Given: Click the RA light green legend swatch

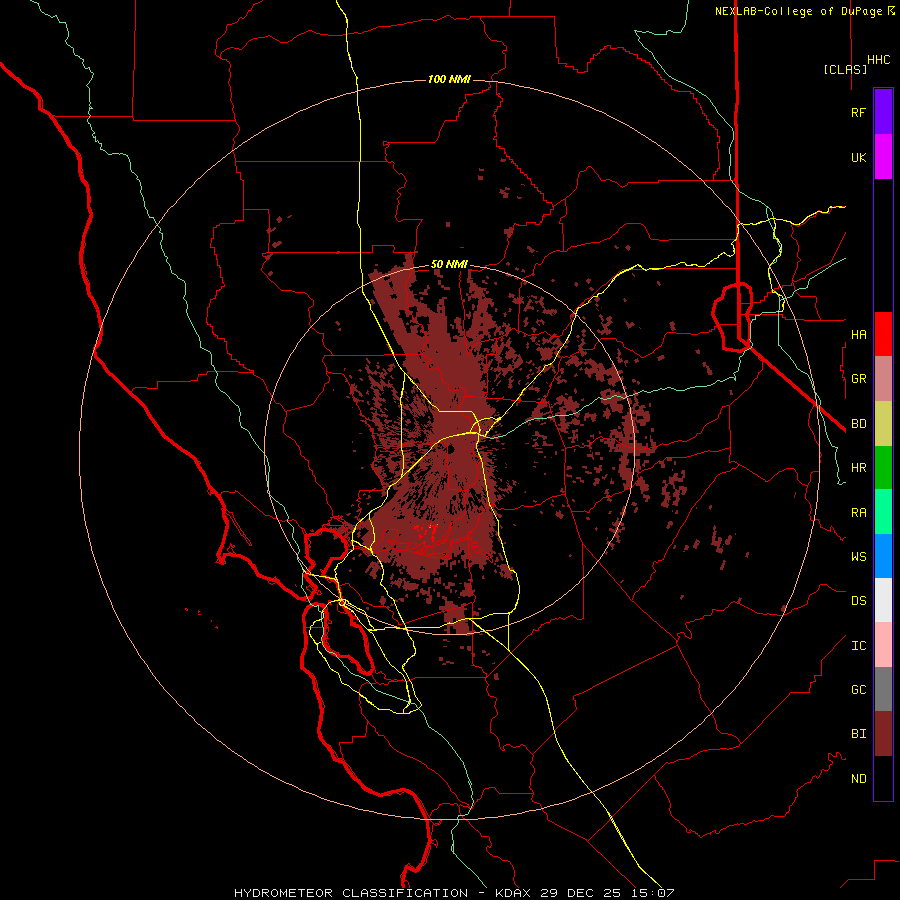Looking at the screenshot, I should (x=883, y=512).
